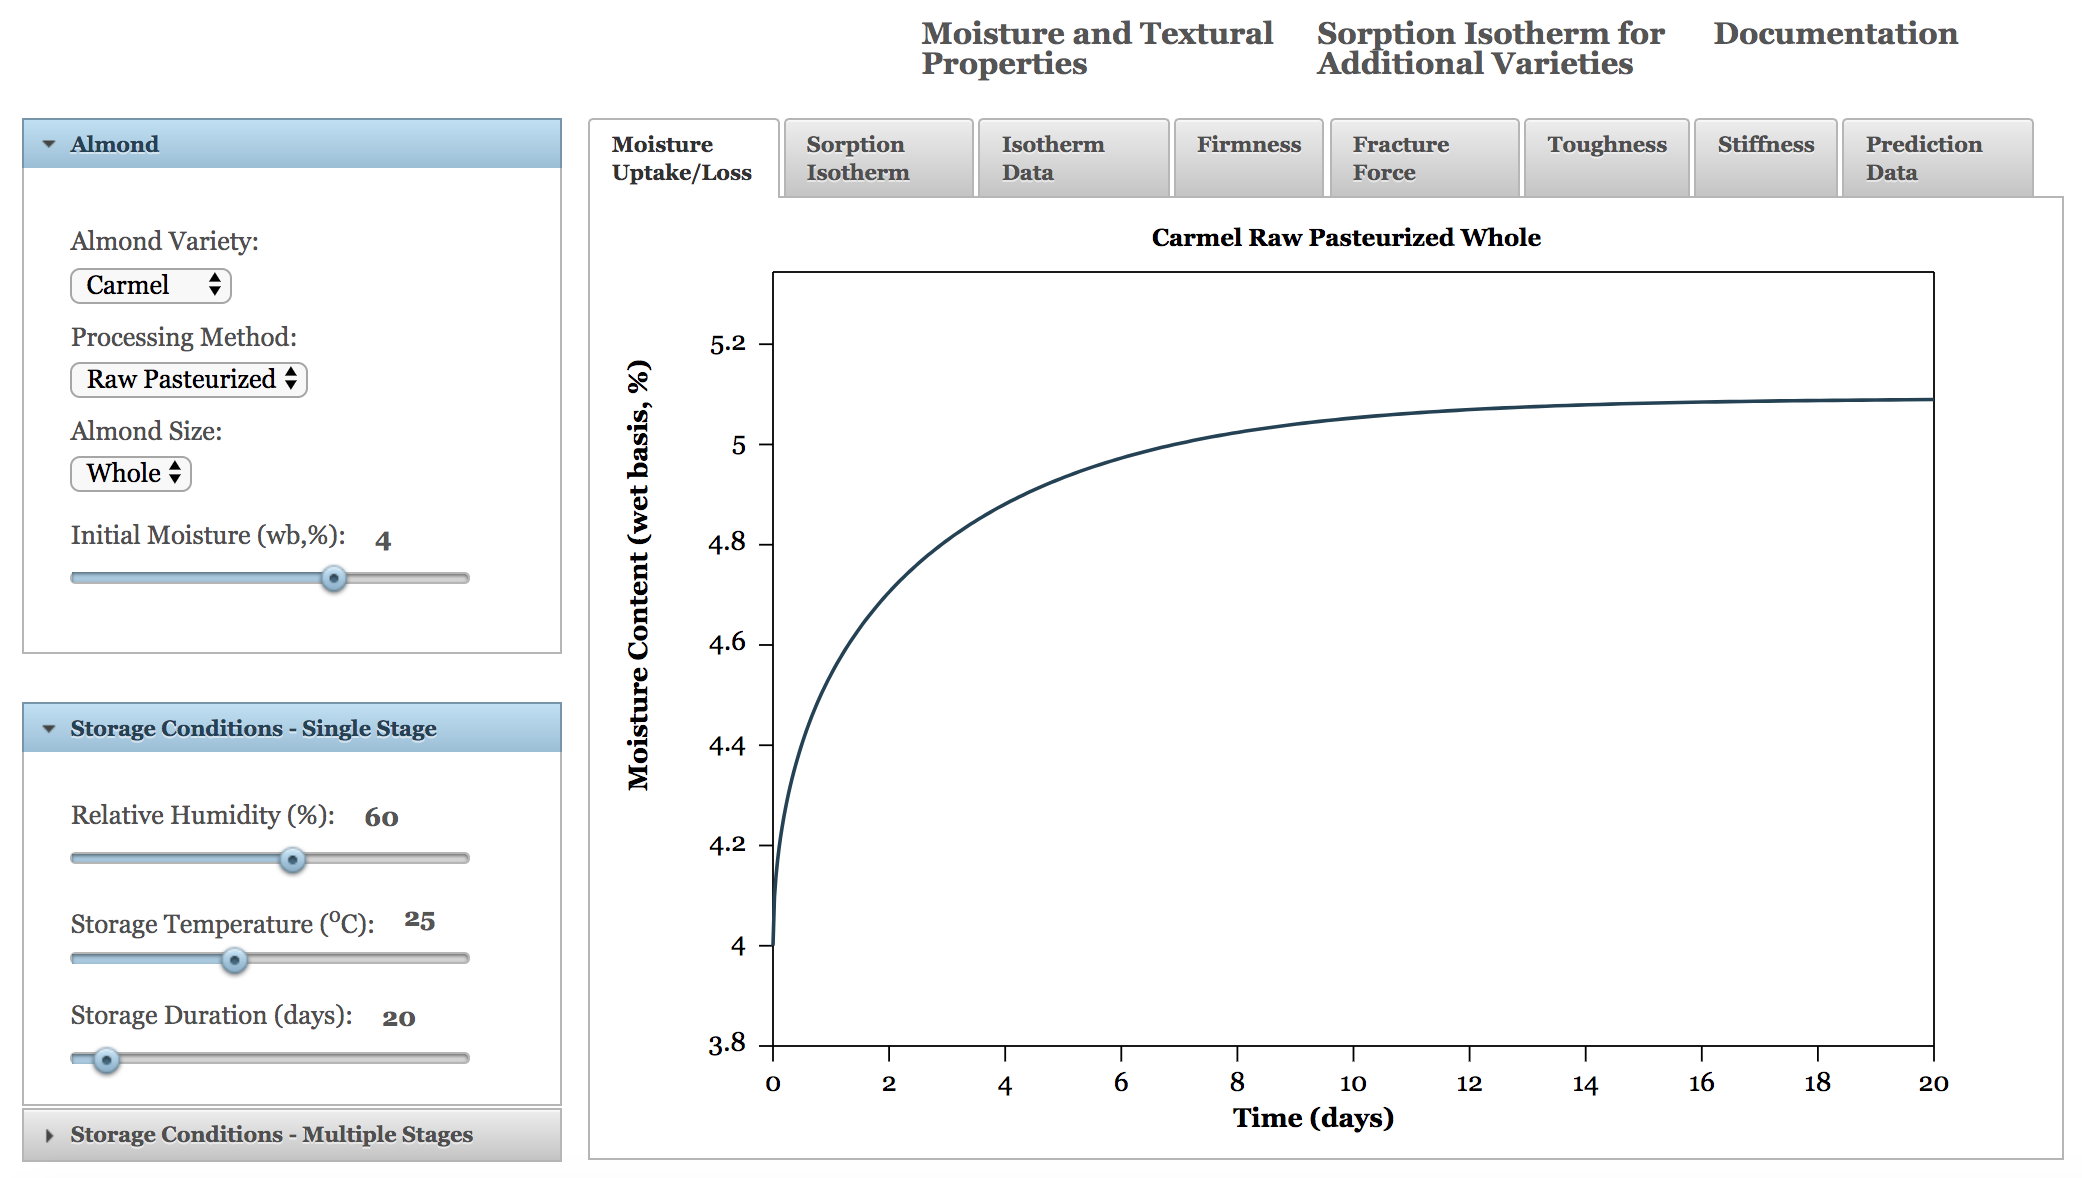Adjust the Storage Temperature slider
2082x1178 pixels.
pos(232,958)
